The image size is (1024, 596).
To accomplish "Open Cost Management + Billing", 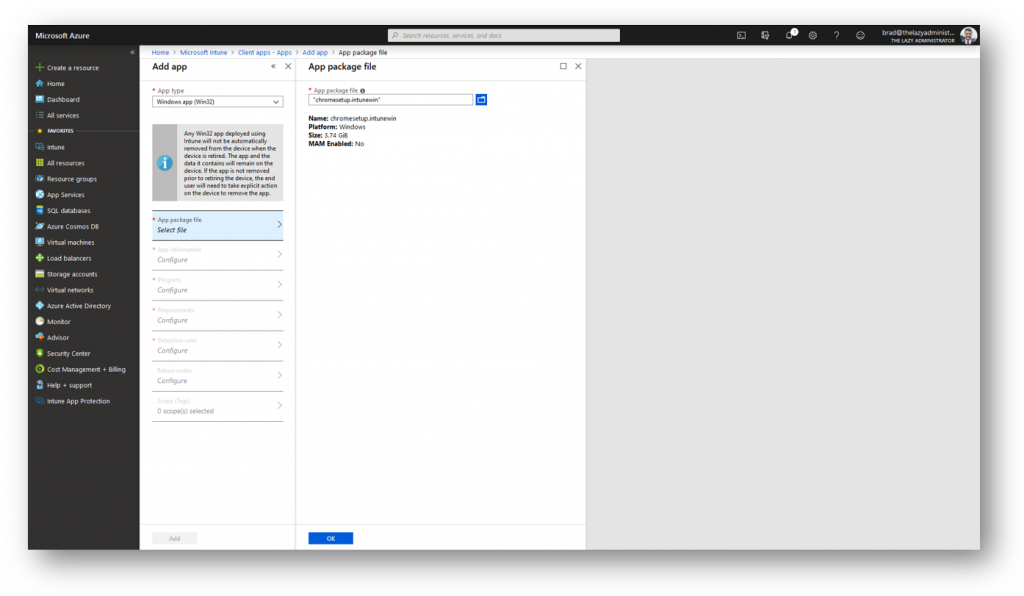I will tap(80, 369).
